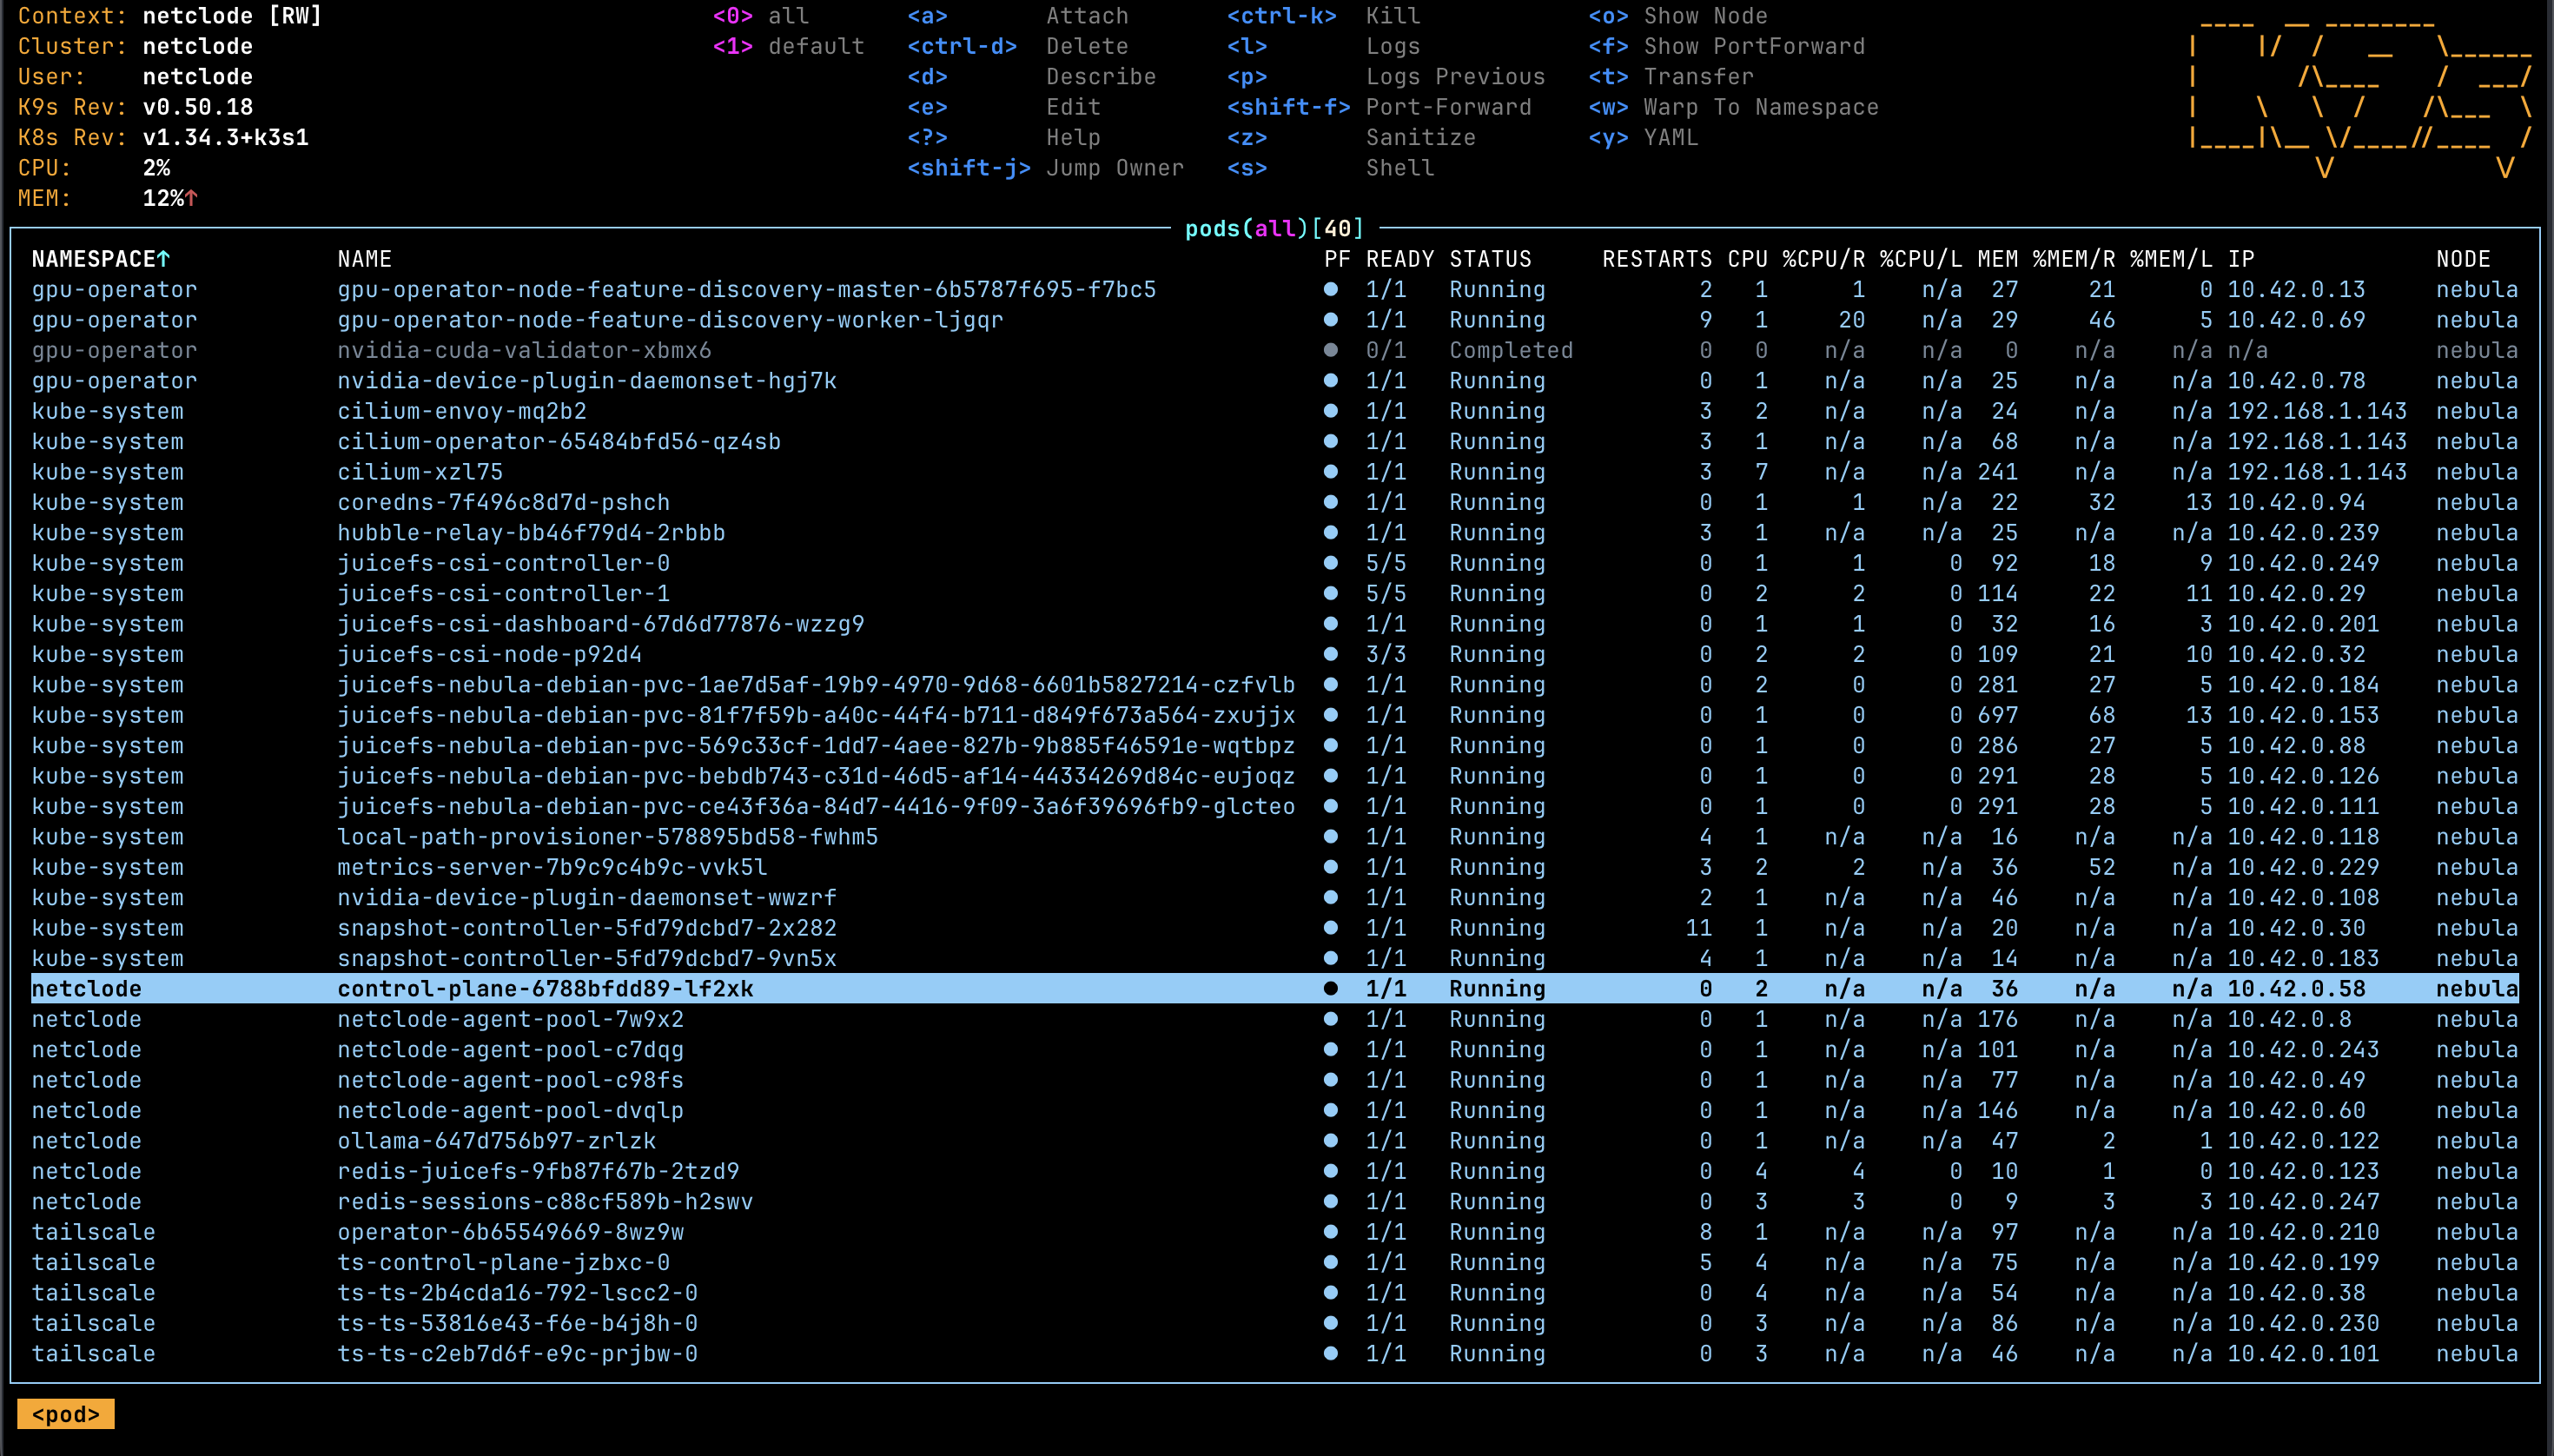Select the PF dot beside ollama-647d756b97-zrlzk

pyautogui.click(x=1330, y=1140)
